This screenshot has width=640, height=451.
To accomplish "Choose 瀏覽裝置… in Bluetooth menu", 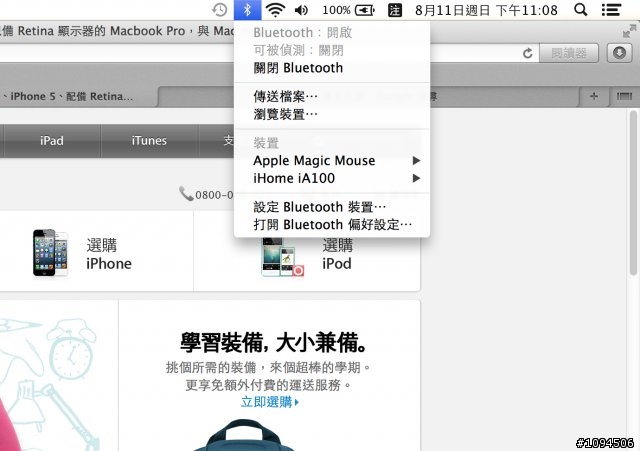I will point(332,114).
